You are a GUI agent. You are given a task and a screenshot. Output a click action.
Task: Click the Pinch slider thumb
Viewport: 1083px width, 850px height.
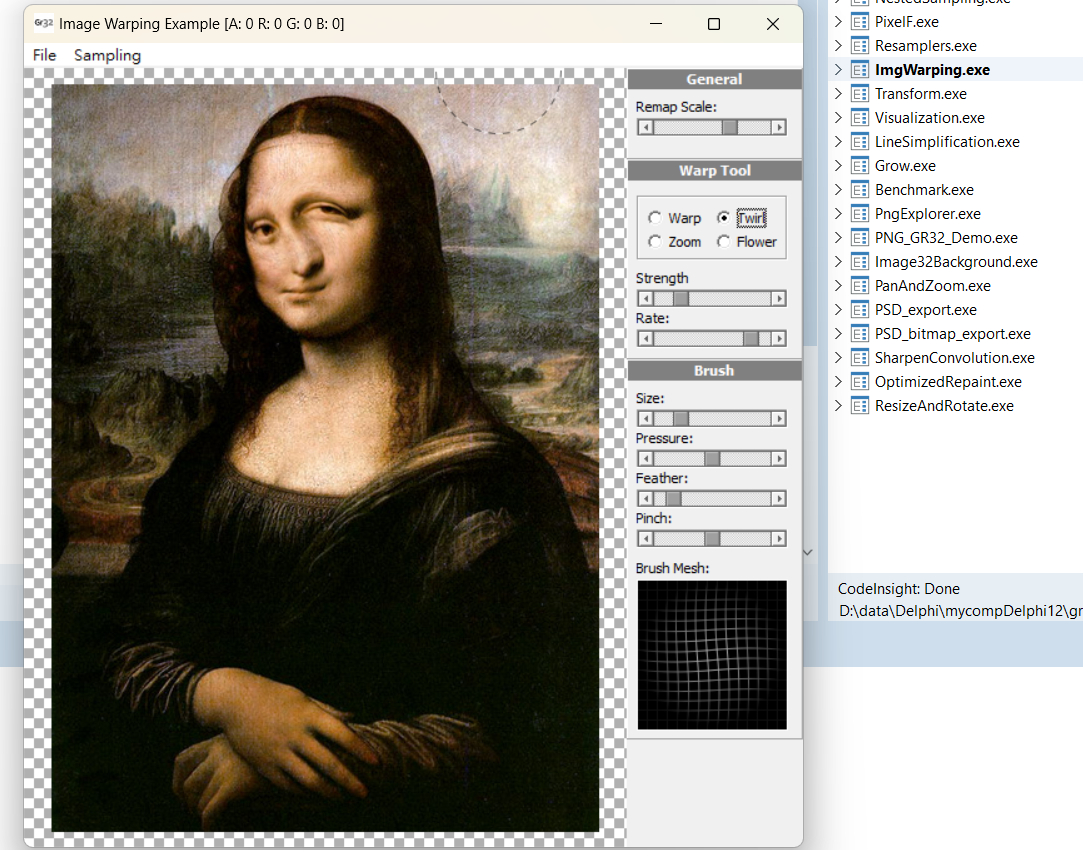[x=712, y=539]
